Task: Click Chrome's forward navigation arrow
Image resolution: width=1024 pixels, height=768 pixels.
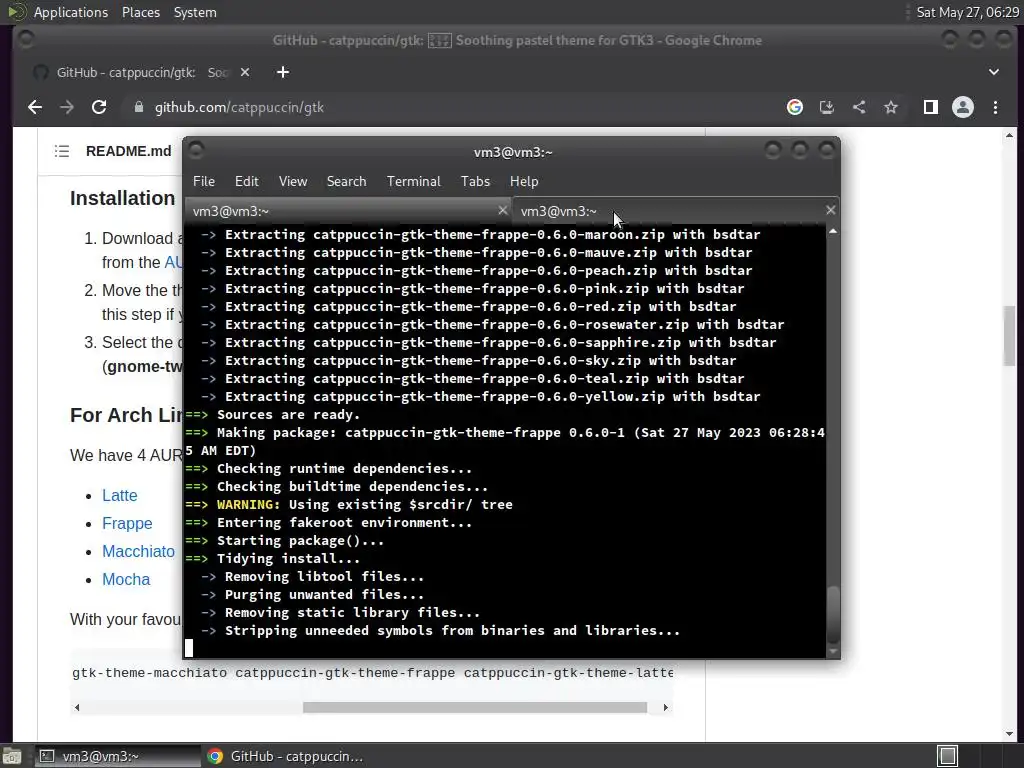Action: click(x=67, y=108)
